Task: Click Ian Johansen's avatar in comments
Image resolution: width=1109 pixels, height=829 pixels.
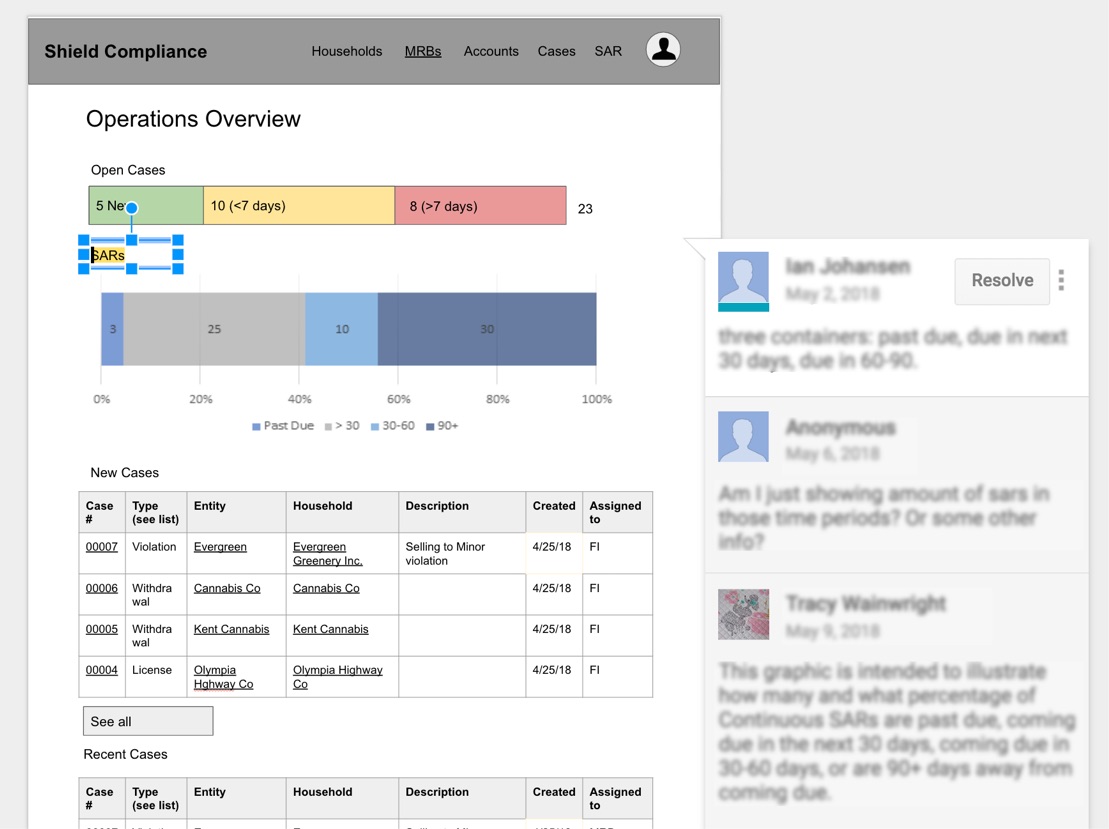Action: pyautogui.click(x=743, y=281)
